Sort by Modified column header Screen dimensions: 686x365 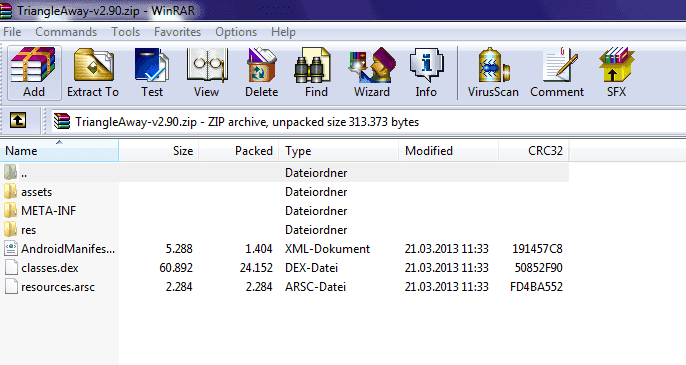pos(448,151)
